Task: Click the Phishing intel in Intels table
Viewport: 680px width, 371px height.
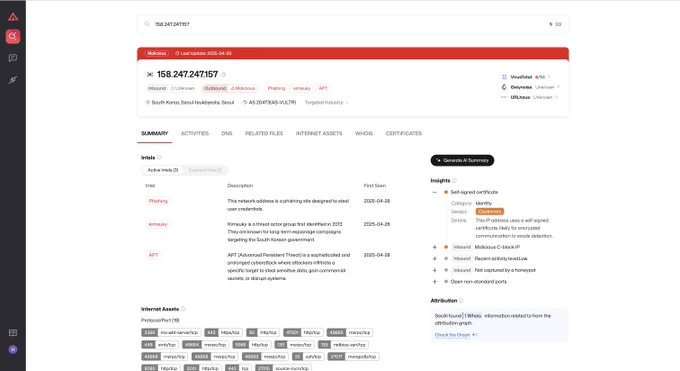Action: click(x=158, y=201)
